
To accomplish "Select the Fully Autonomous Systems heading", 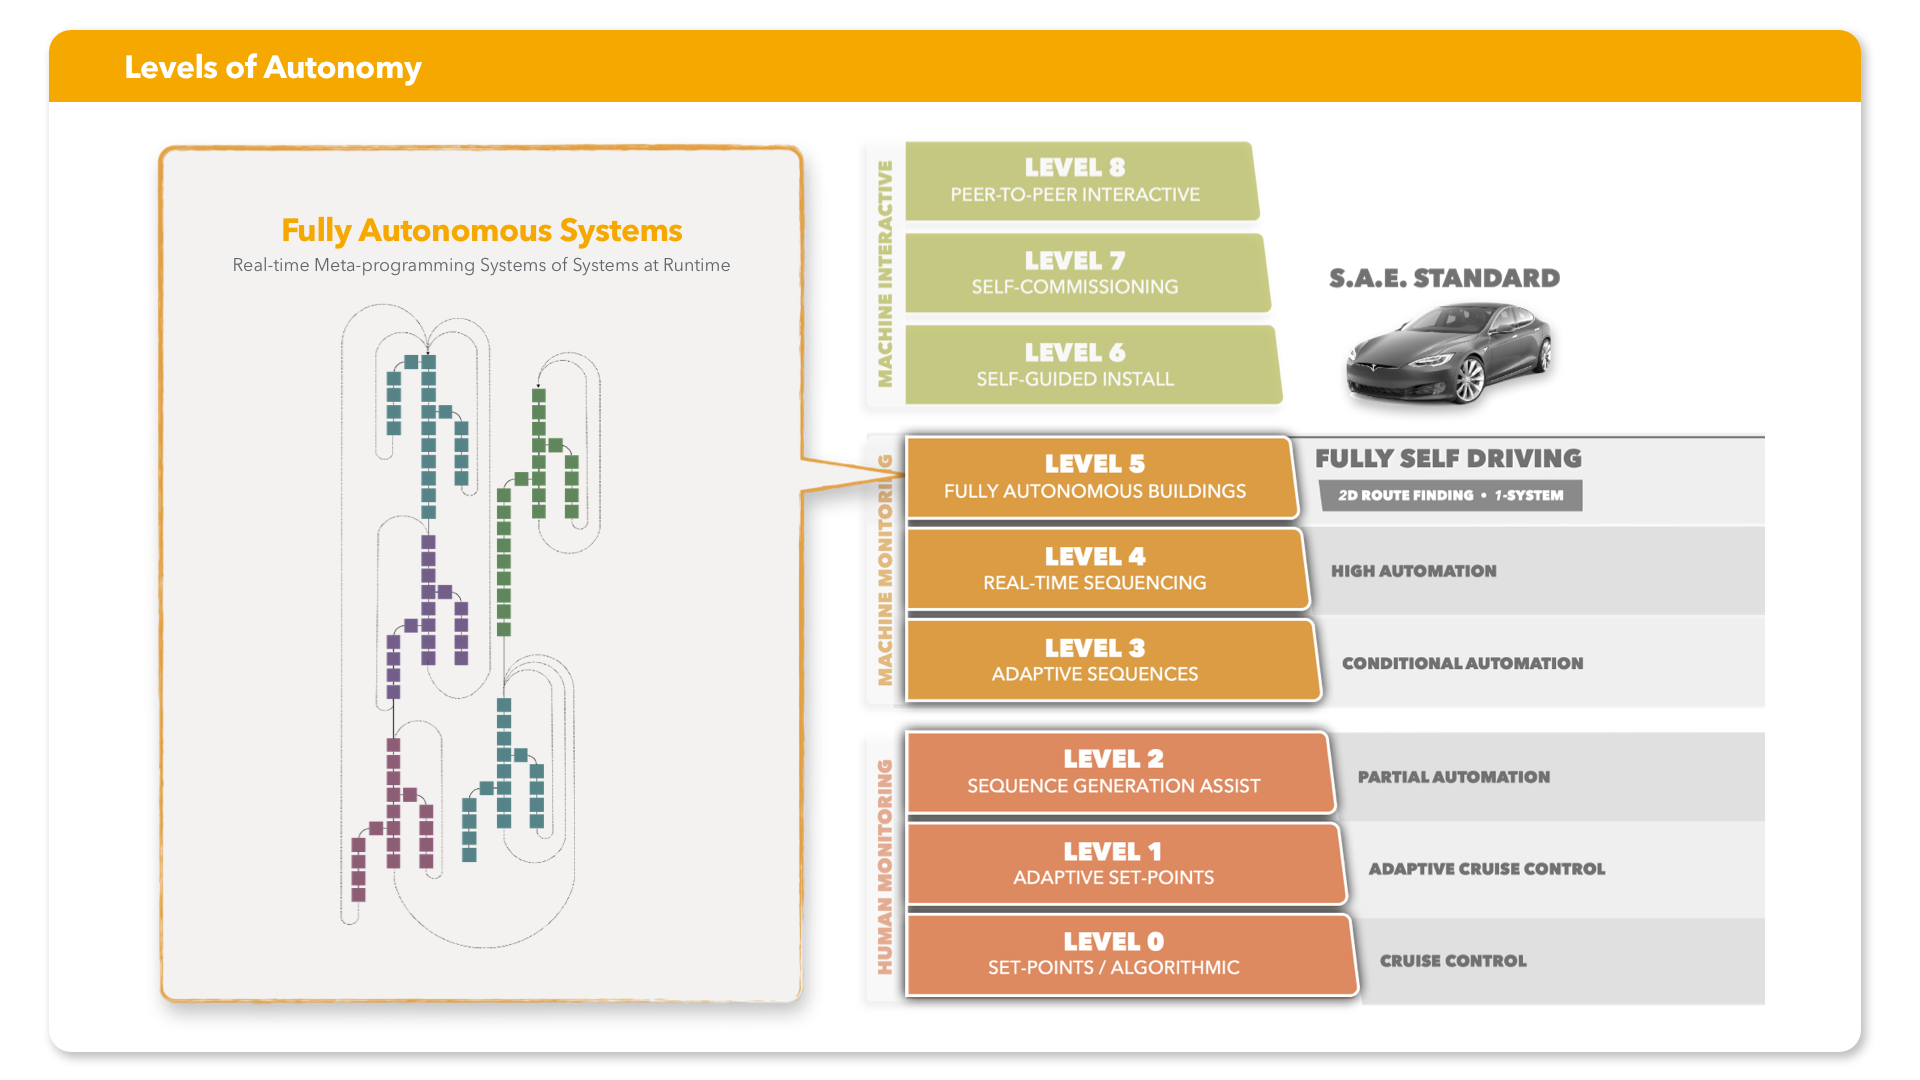I will (481, 230).
